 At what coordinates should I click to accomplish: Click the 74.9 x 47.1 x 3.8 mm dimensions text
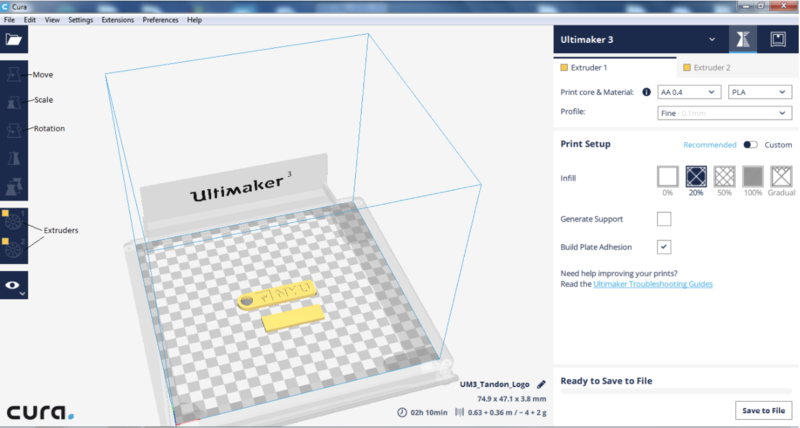(x=512, y=399)
